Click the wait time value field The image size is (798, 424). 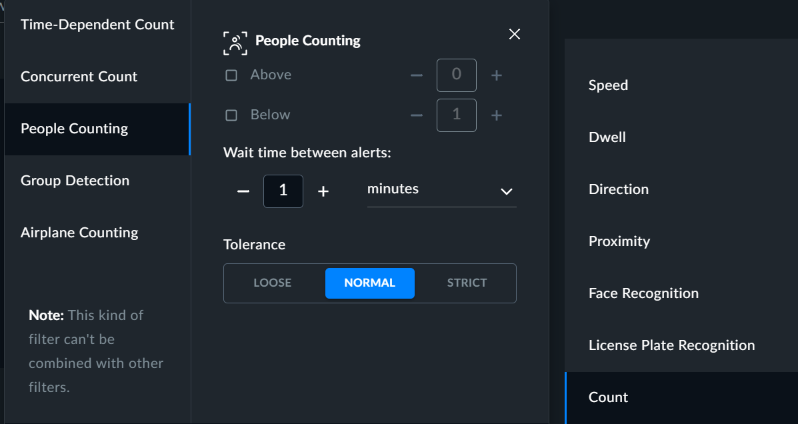pyautogui.click(x=283, y=191)
